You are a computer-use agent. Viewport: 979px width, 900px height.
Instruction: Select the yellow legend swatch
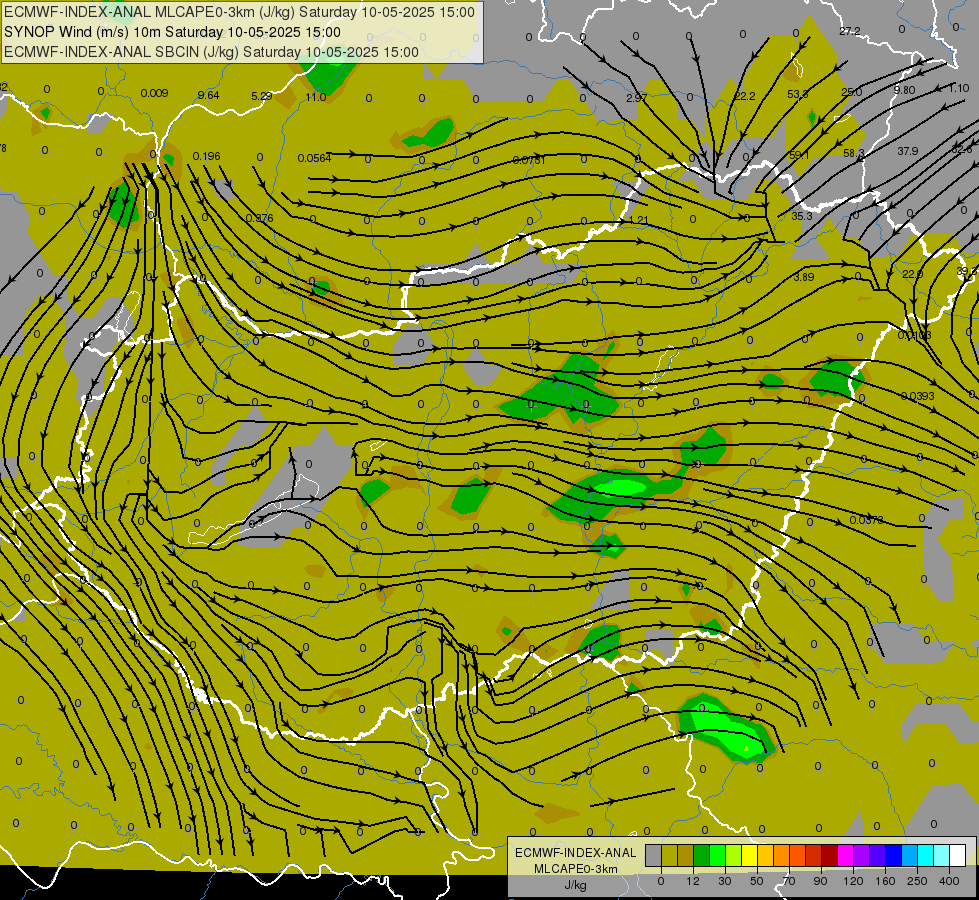pos(750,855)
